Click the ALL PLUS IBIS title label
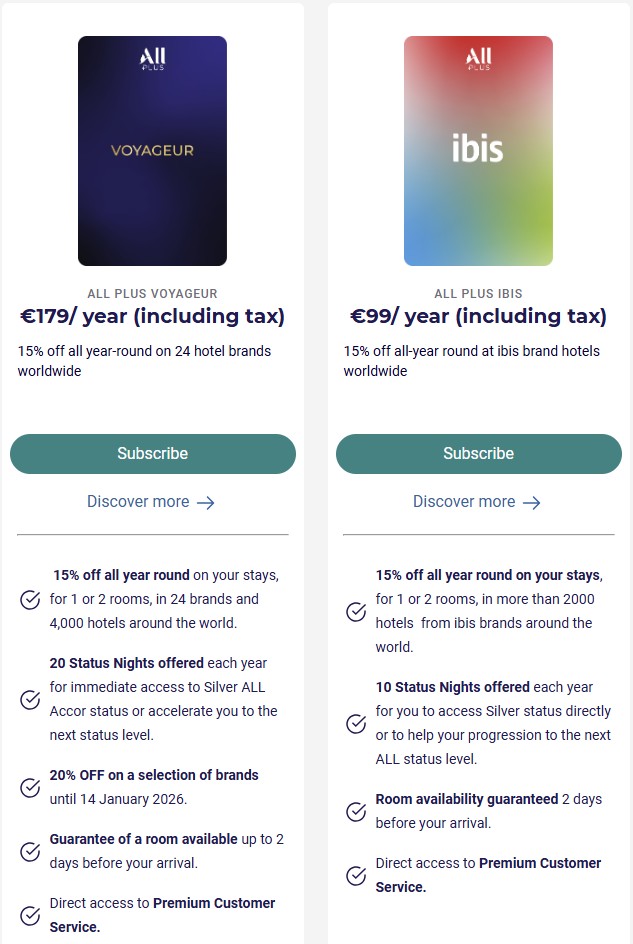The width and height of the screenshot is (633, 944). (478, 294)
